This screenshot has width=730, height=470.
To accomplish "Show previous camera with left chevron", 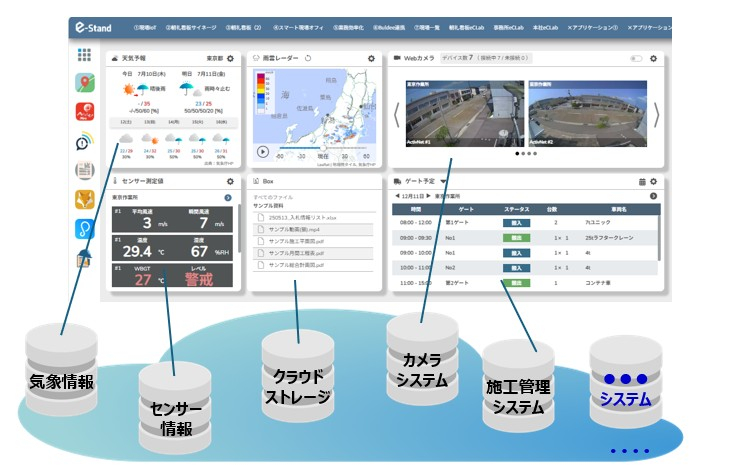I will [396, 115].
